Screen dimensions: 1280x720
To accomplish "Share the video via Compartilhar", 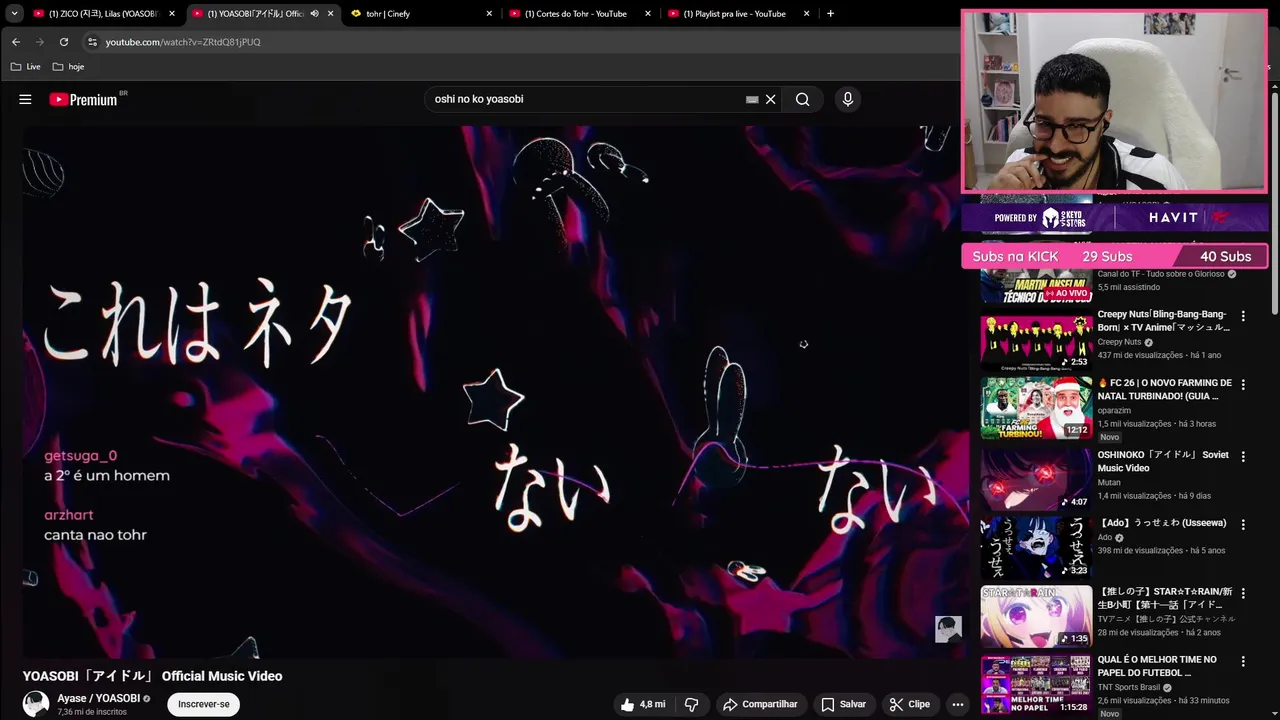I will [x=760, y=704].
